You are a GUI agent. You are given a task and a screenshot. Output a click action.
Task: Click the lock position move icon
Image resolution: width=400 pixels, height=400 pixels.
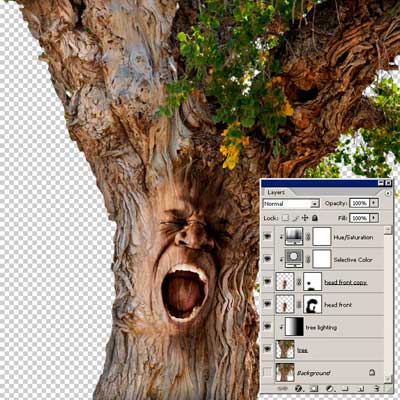point(305,218)
